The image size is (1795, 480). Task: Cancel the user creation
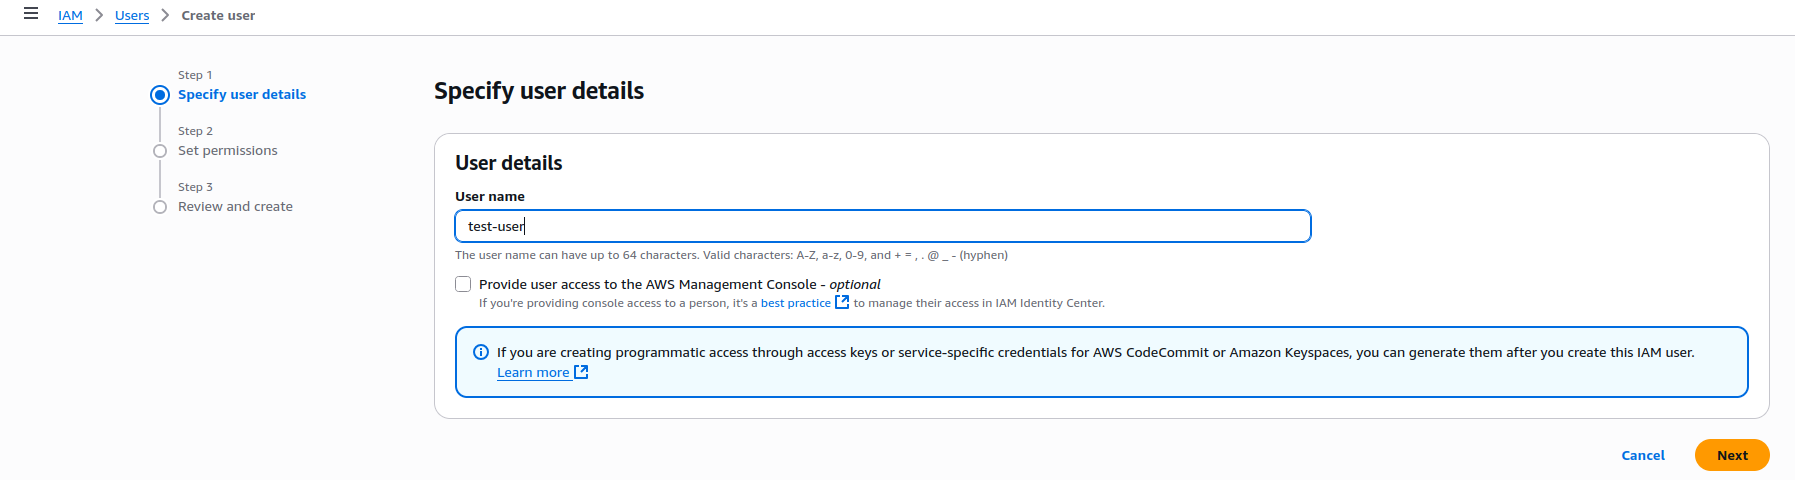point(1643,455)
